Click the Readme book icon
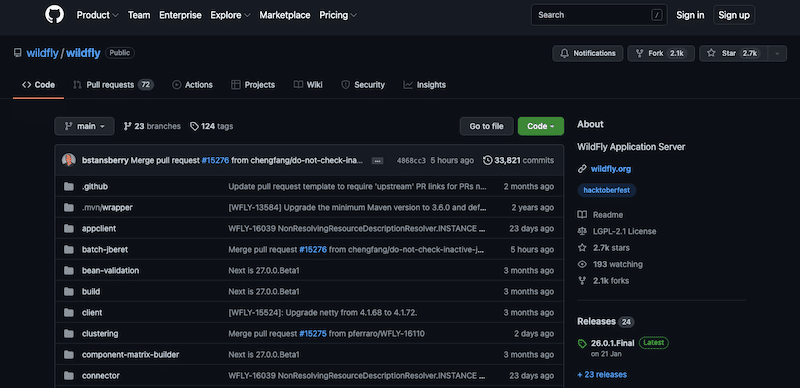Screen dimensions: 800x388 tap(582, 215)
